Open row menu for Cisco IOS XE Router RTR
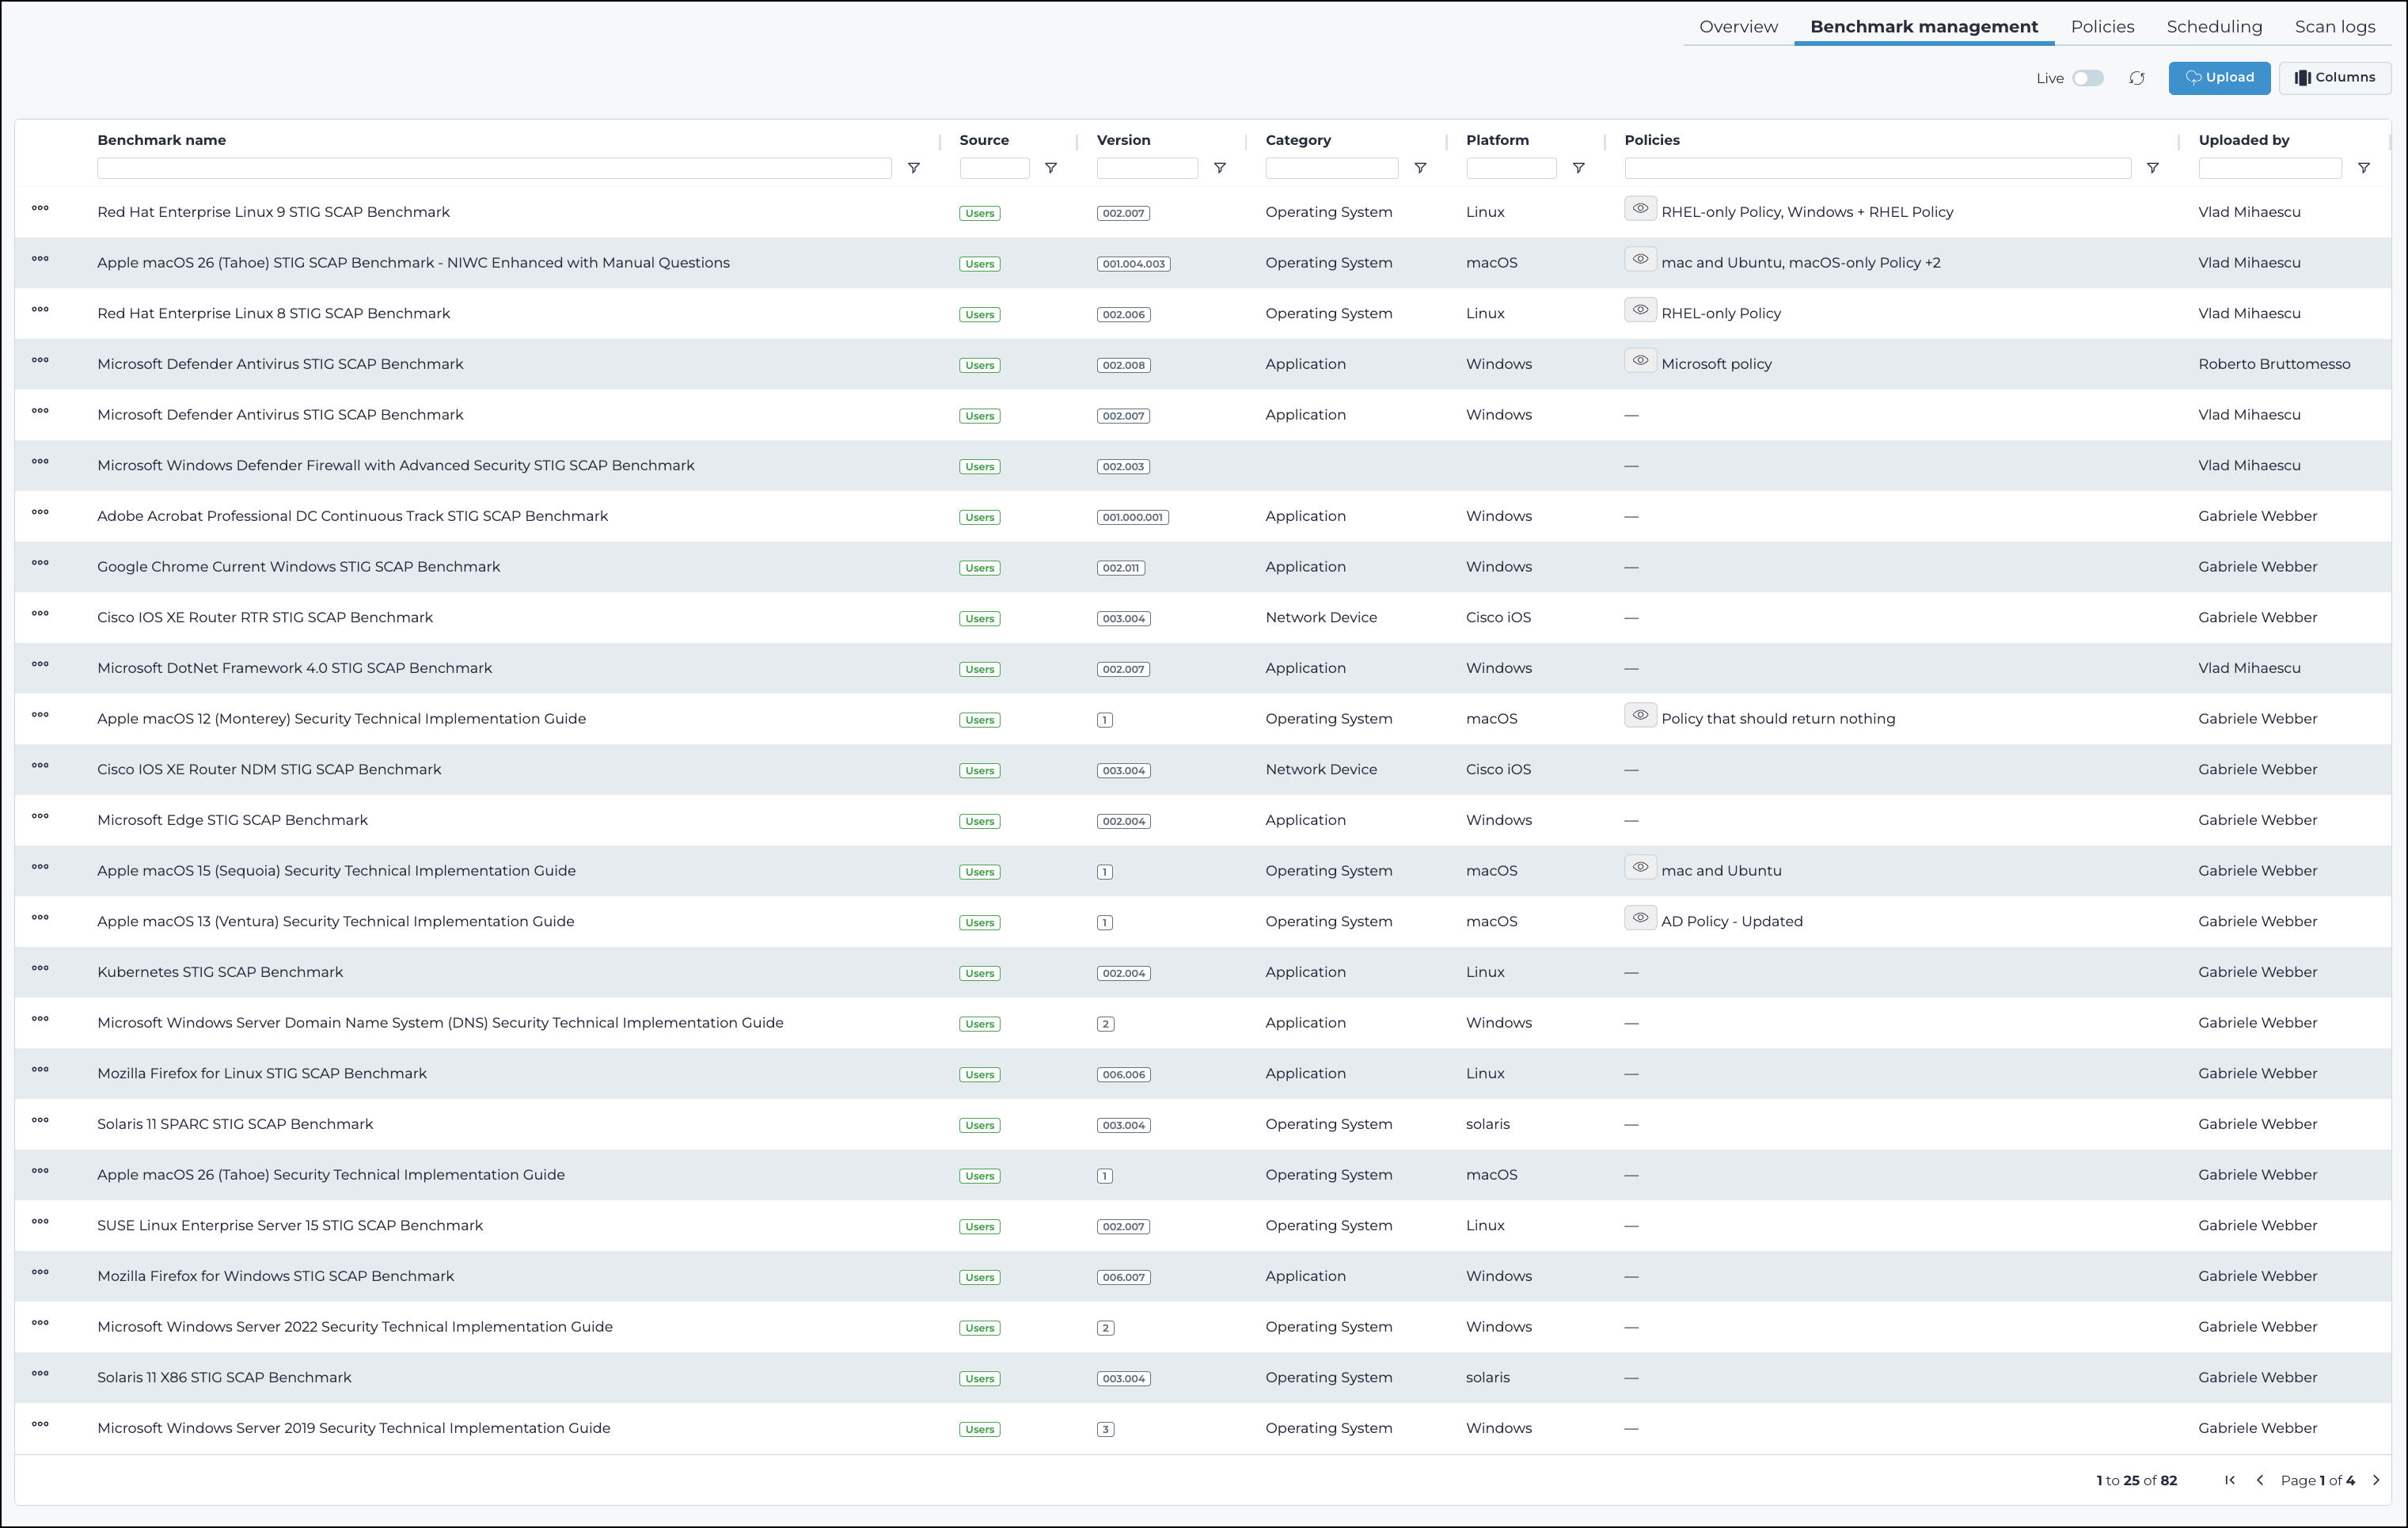Viewport: 2408px width, 1528px height. [40, 614]
